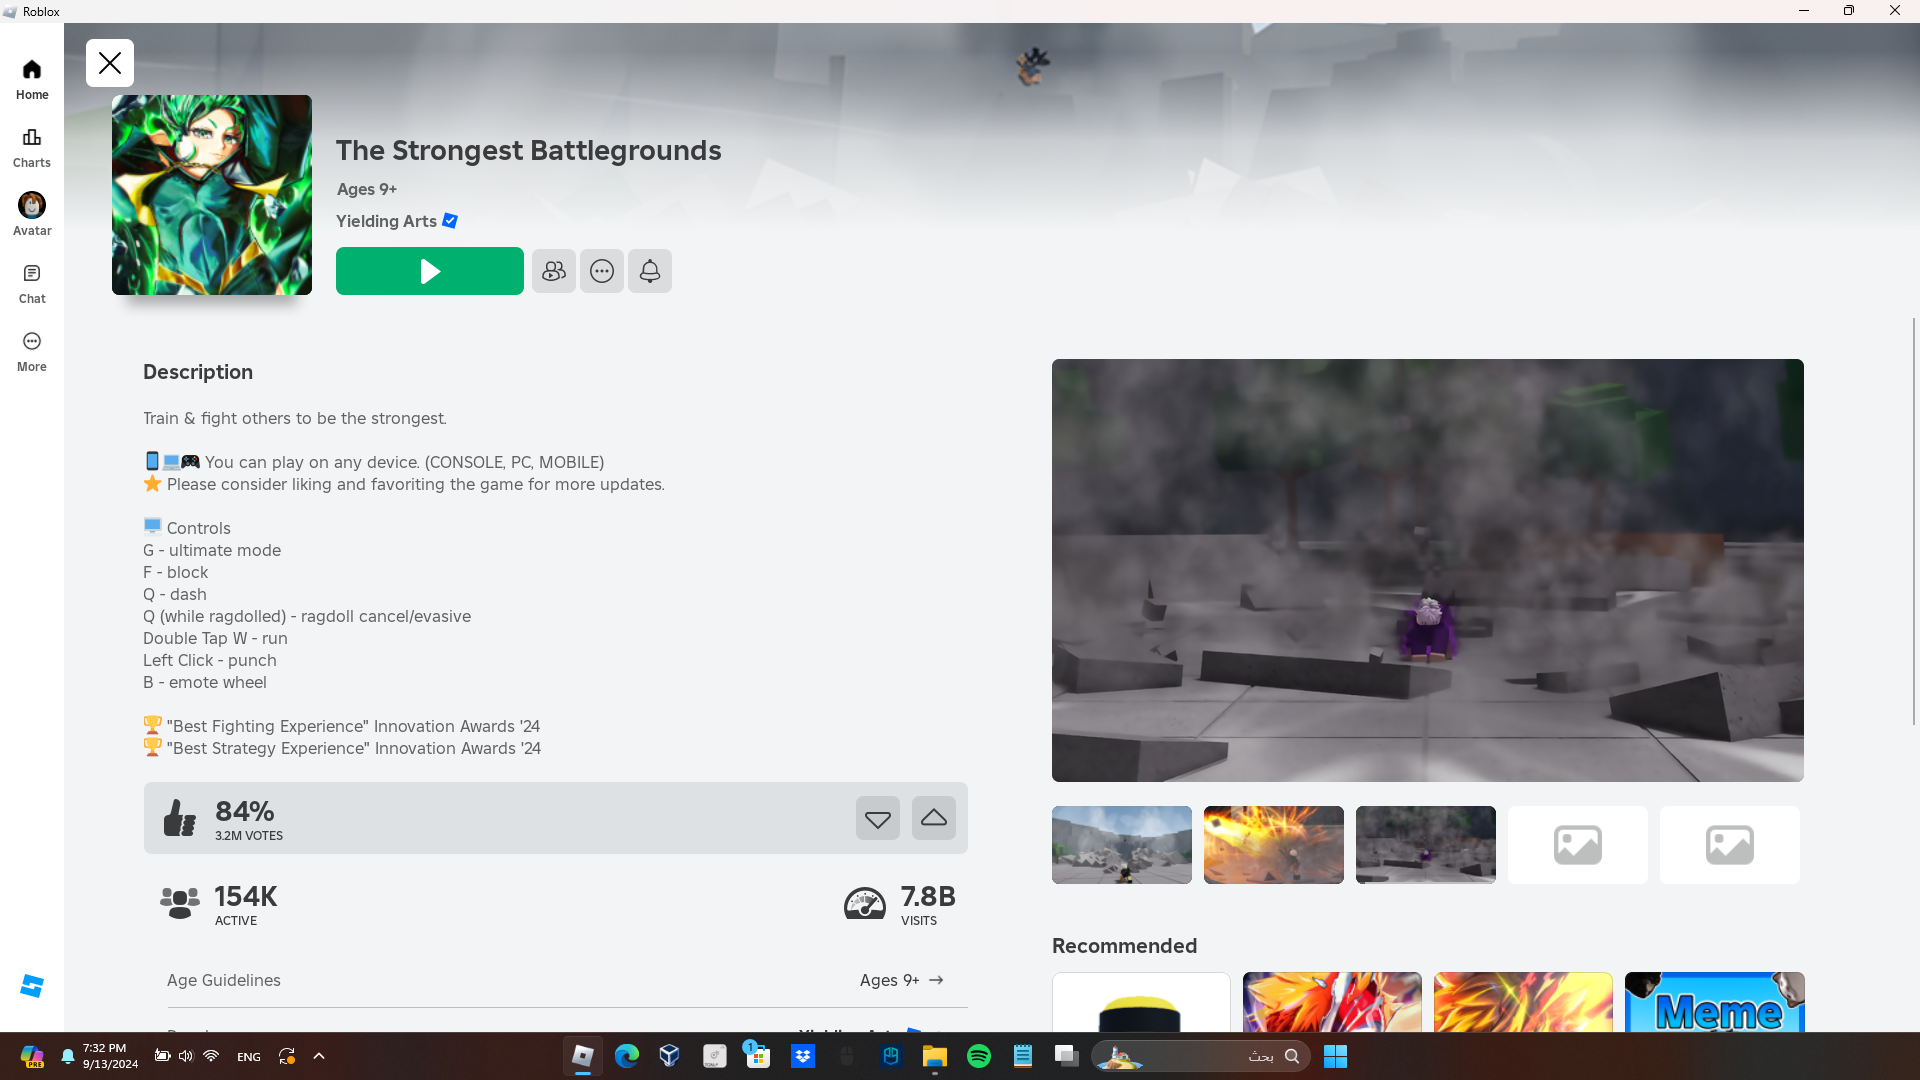Close the game details page with X
Image resolution: width=1920 pixels, height=1080 pixels.
coord(110,63)
